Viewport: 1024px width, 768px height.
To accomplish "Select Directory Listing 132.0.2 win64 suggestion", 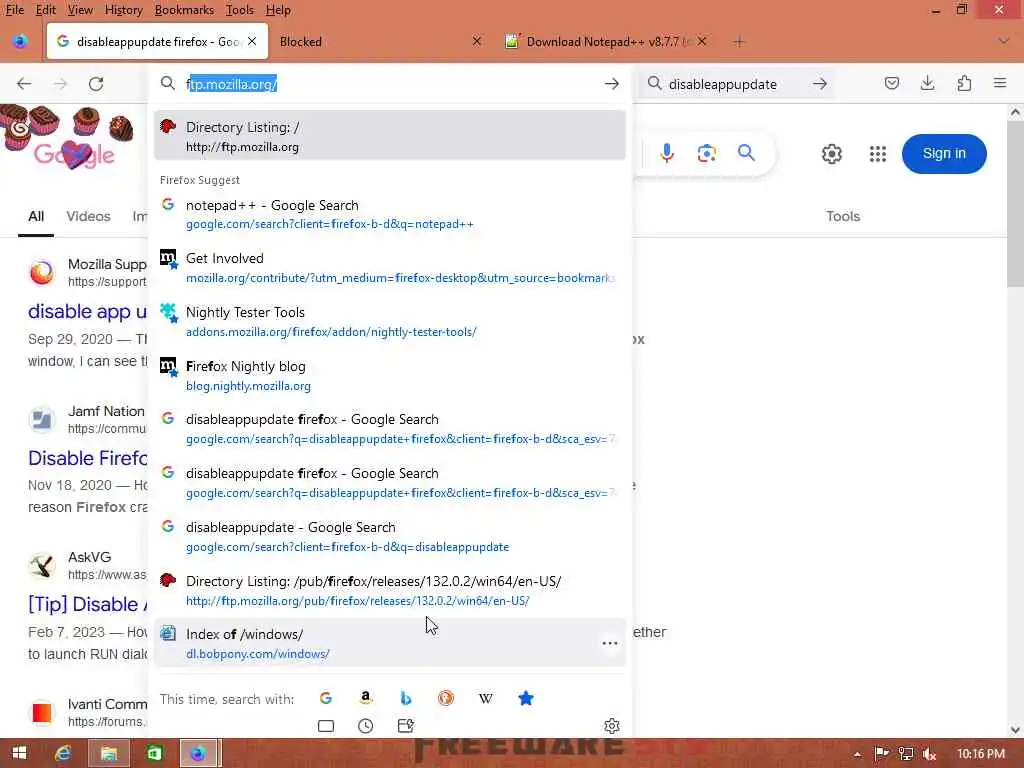I will coord(390,590).
